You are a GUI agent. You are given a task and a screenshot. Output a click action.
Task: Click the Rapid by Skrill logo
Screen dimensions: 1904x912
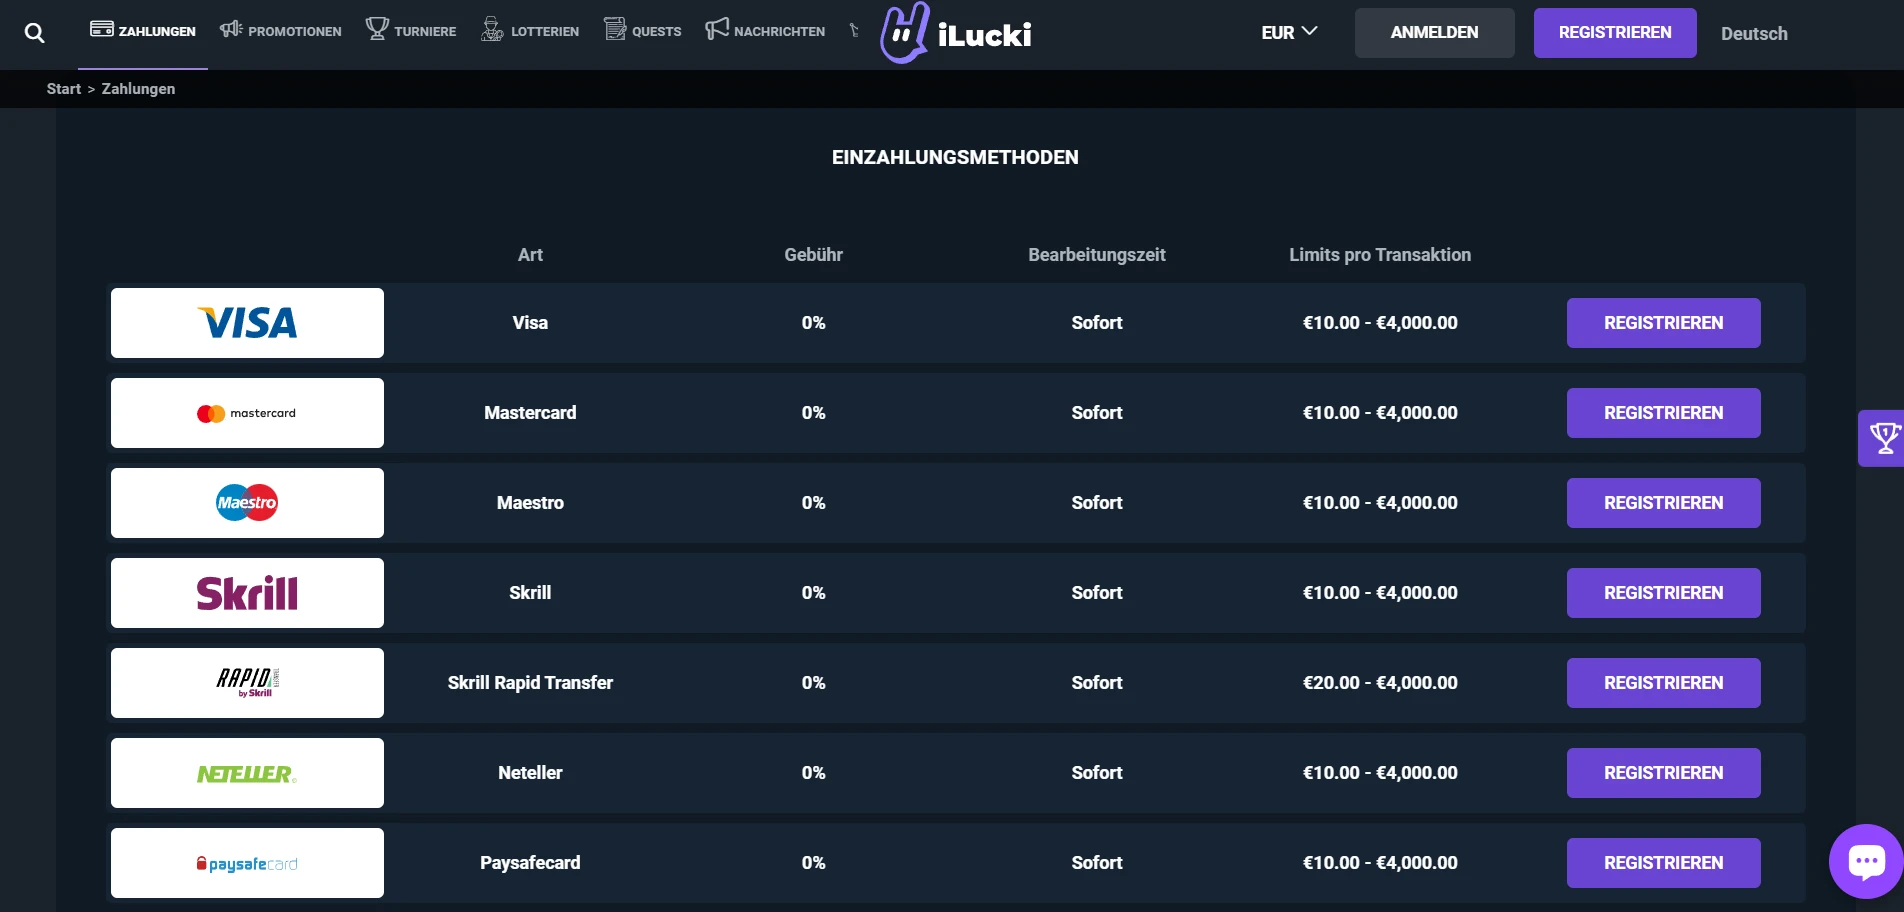click(x=247, y=683)
